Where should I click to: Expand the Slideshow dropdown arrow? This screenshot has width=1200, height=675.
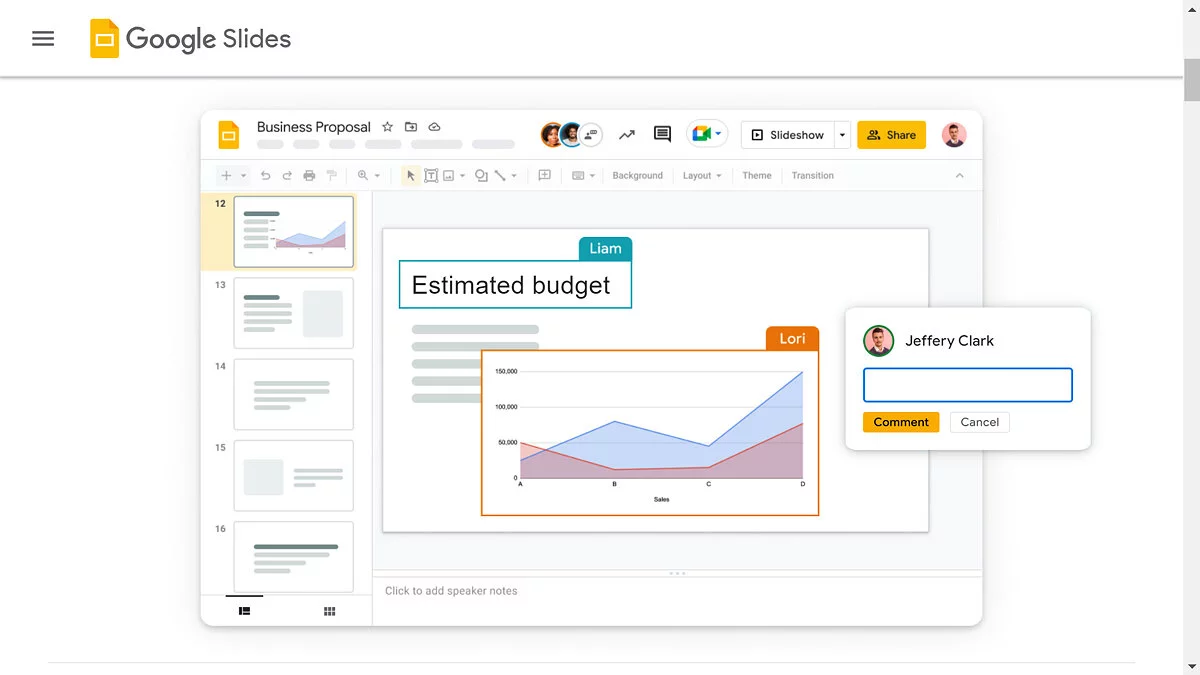[842, 135]
